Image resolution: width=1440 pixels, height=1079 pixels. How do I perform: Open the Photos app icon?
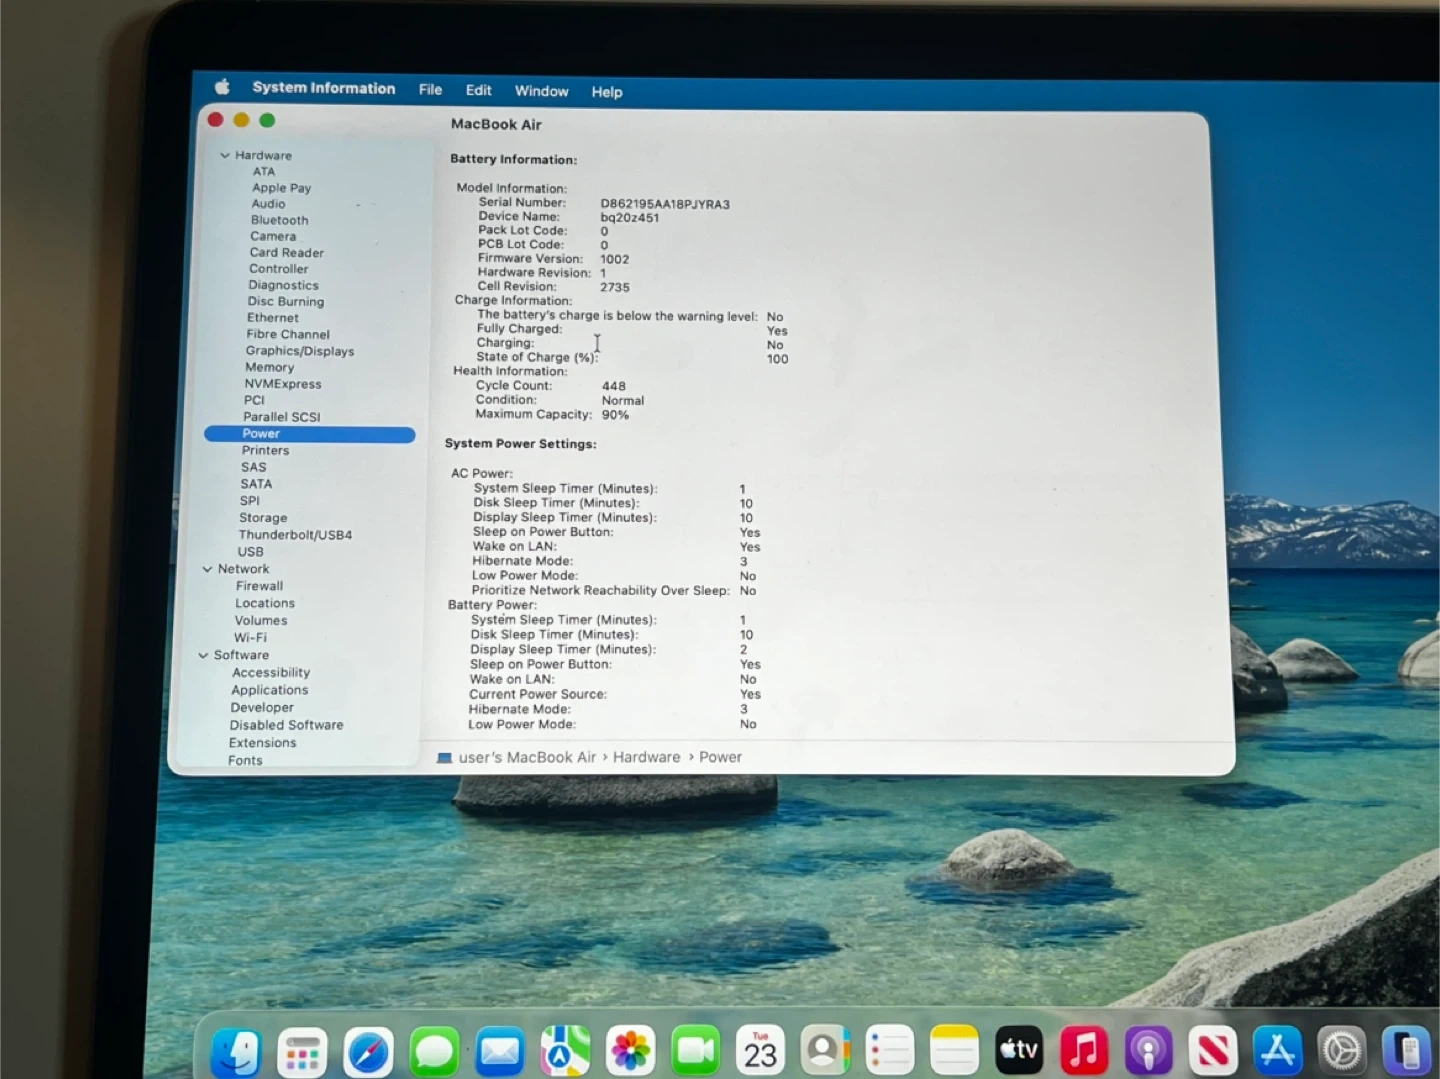pos(630,1052)
